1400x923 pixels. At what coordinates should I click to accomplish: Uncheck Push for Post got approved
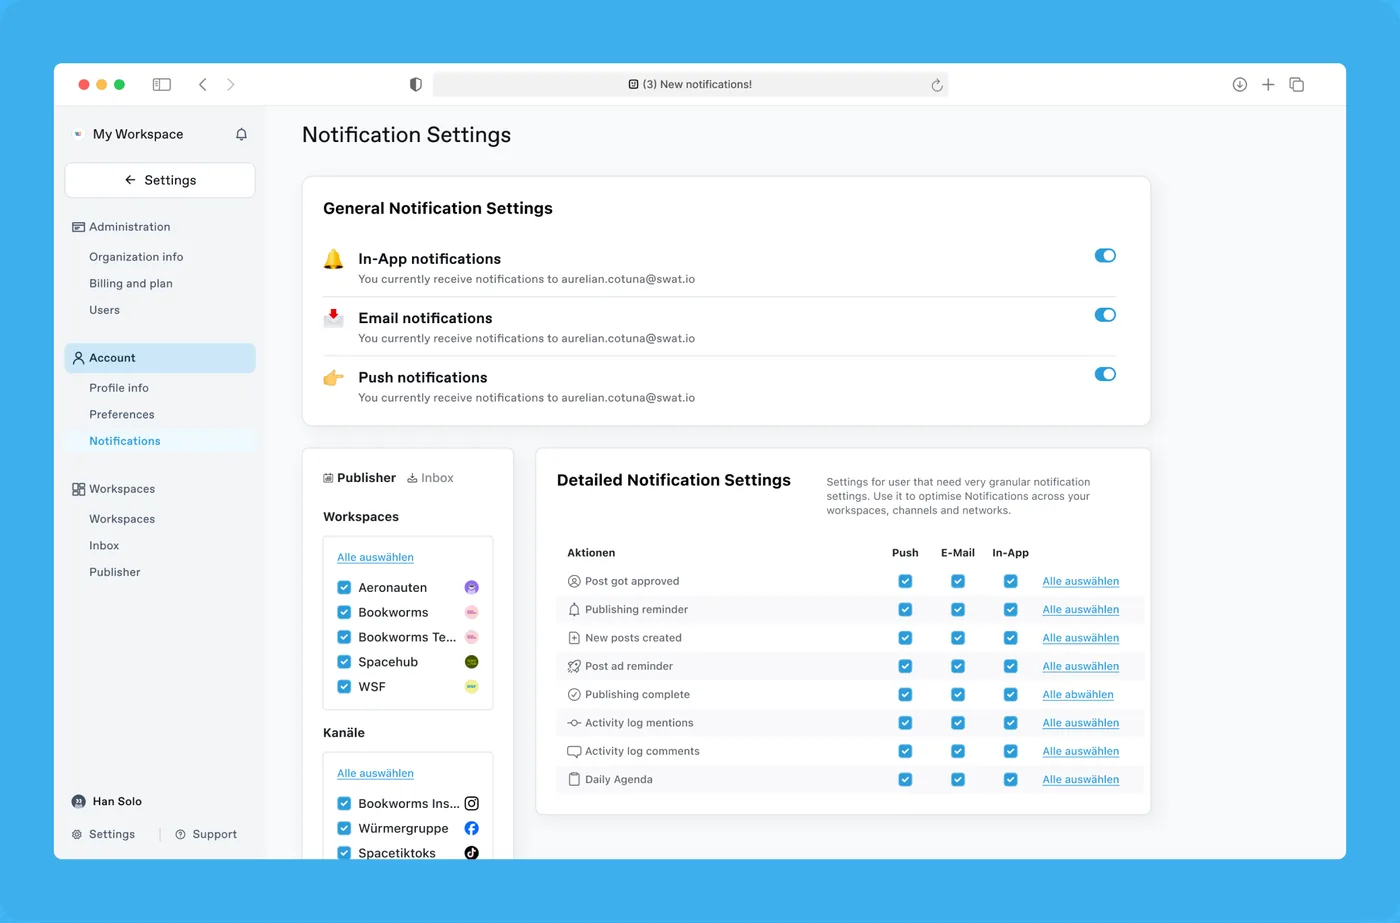[905, 582]
